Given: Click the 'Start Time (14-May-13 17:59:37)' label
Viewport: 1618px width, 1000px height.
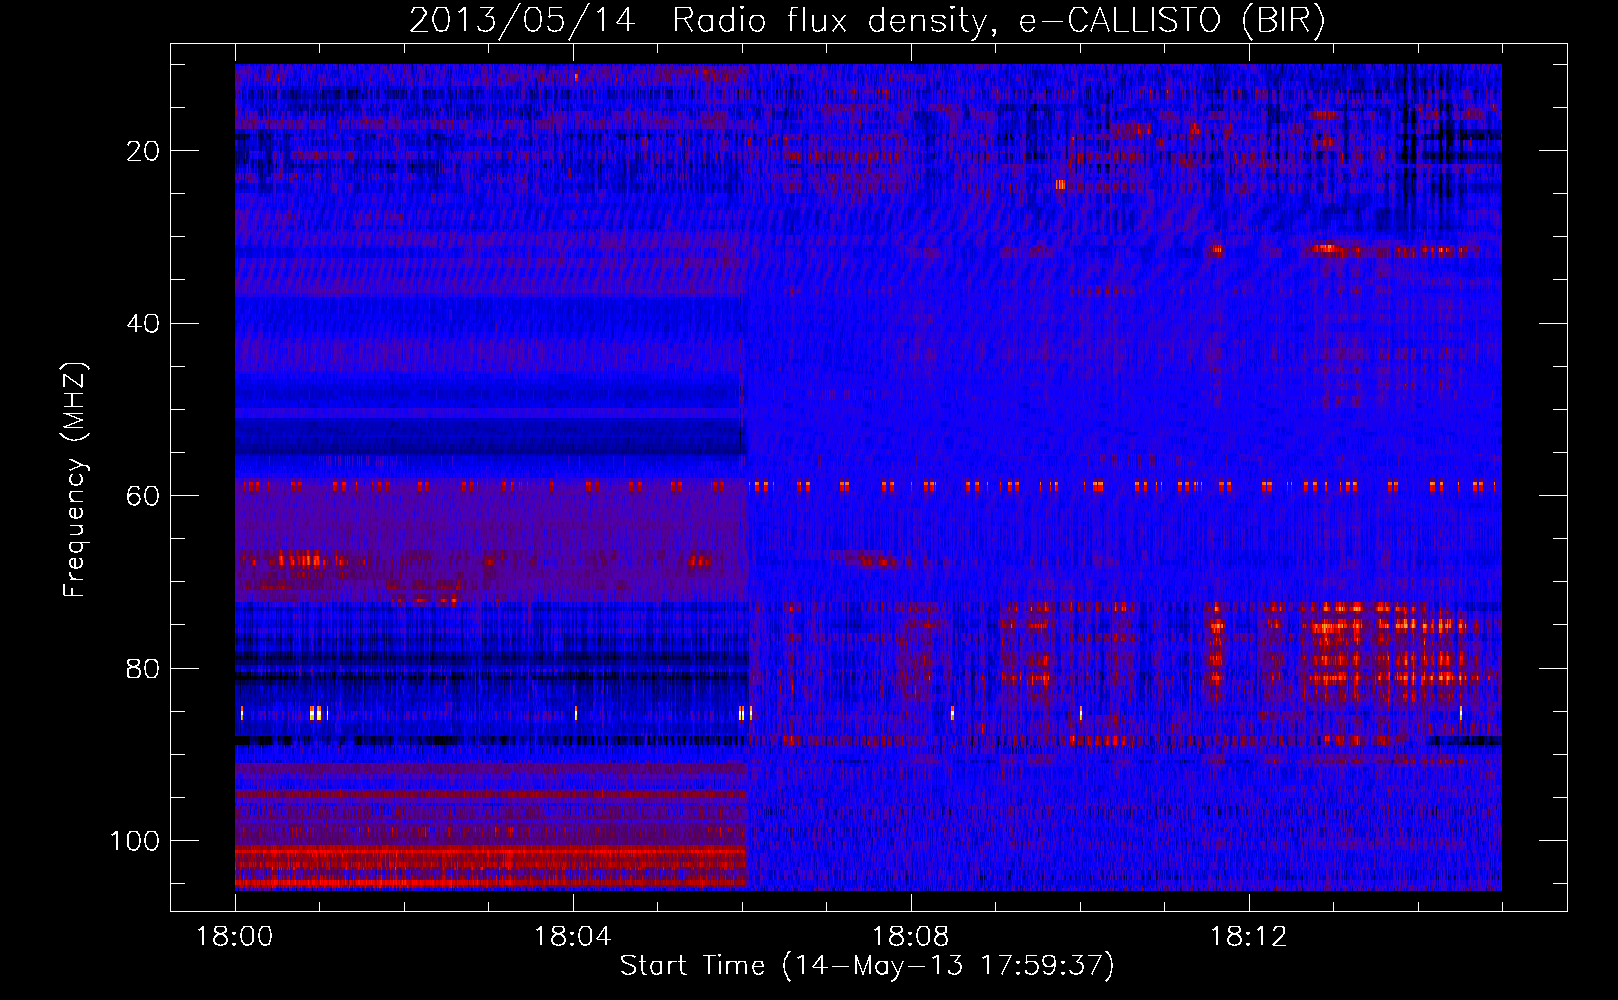Looking at the screenshot, I should point(867,966).
